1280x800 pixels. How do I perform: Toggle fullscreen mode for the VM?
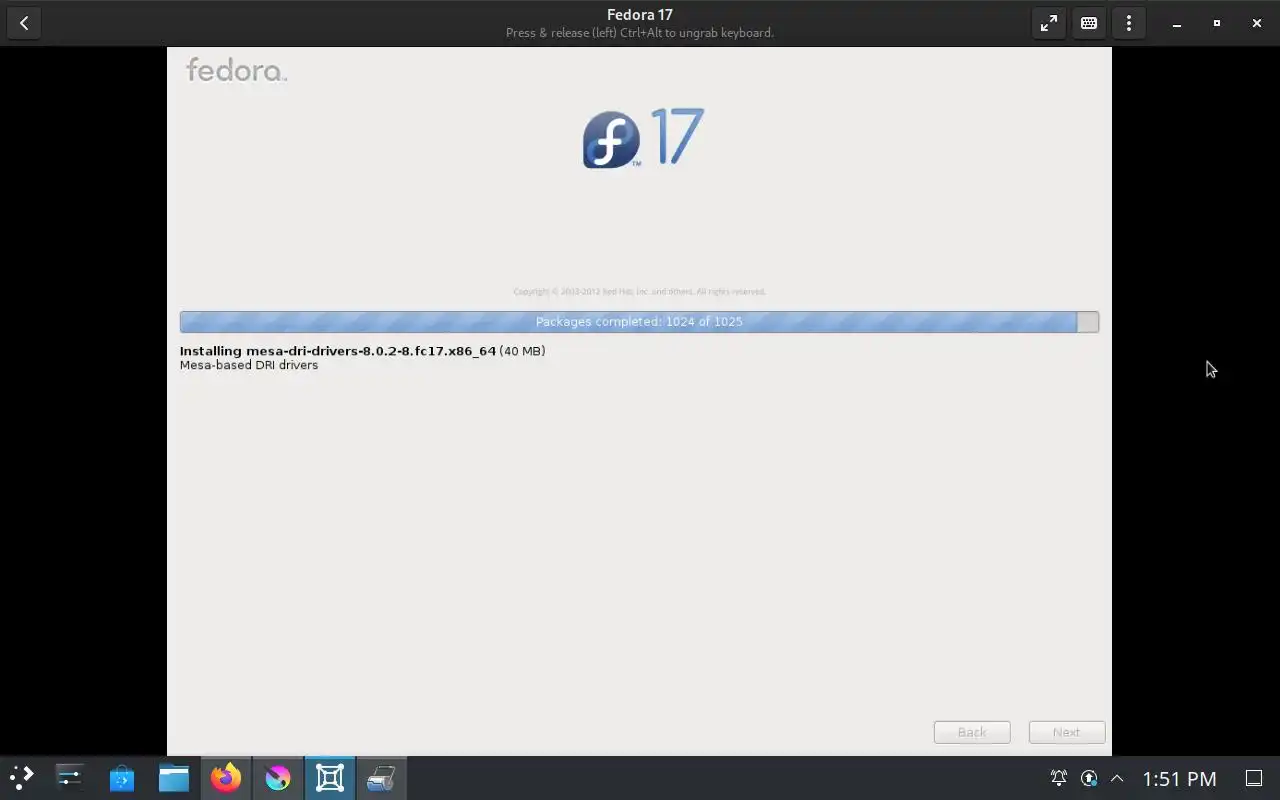[1049, 23]
